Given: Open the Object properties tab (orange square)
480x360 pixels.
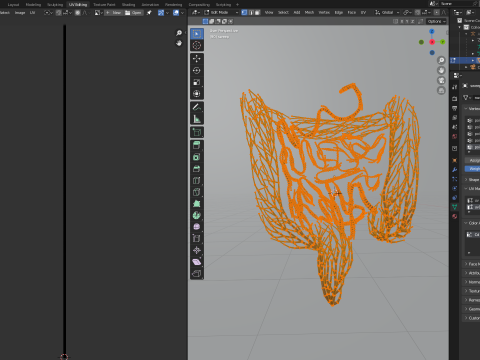Looking at the screenshot, I should pos(455,160).
